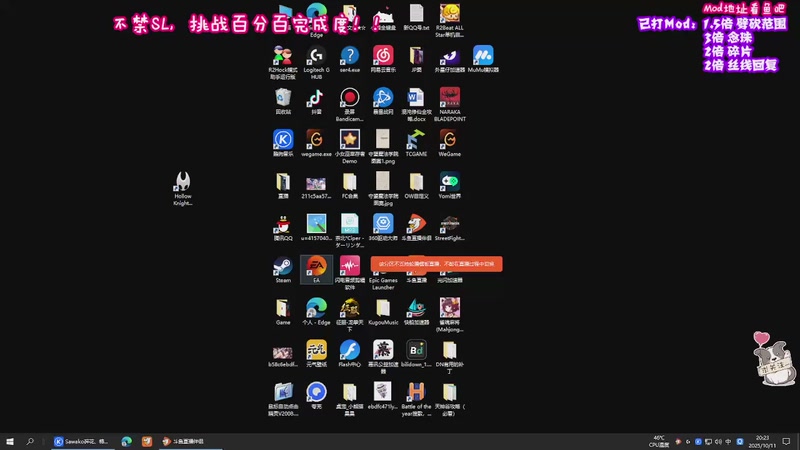Select the b58c6ebdf image file
800x450 pixels.
pos(283,356)
